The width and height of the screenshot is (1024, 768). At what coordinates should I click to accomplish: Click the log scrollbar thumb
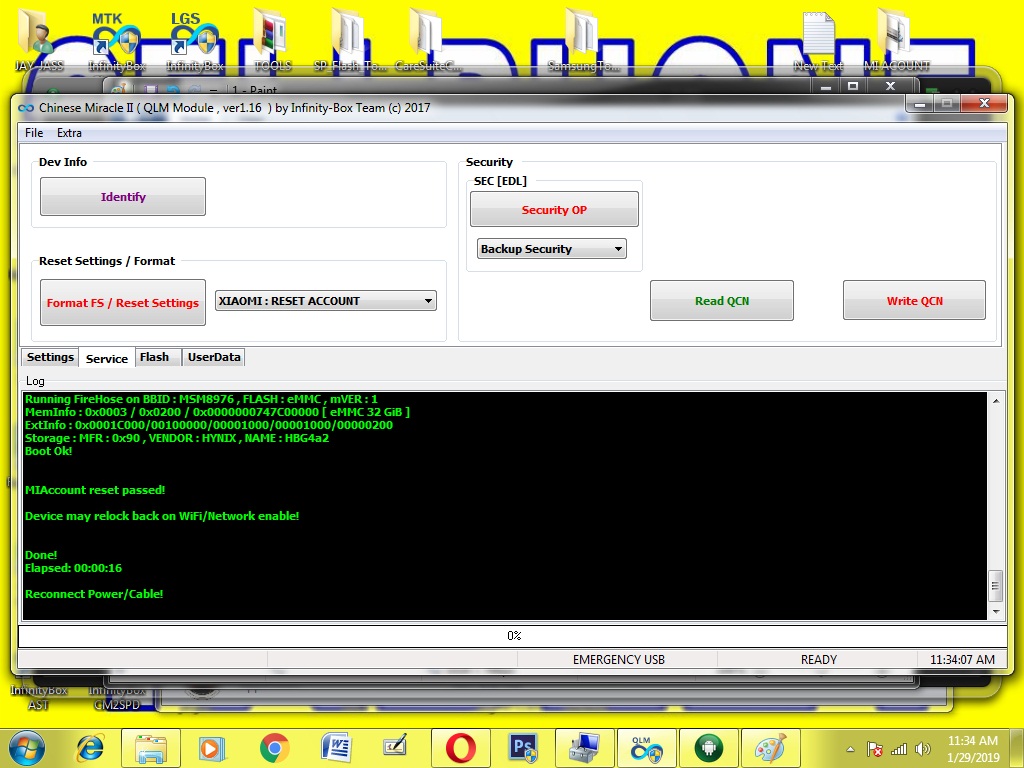[996, 586]
